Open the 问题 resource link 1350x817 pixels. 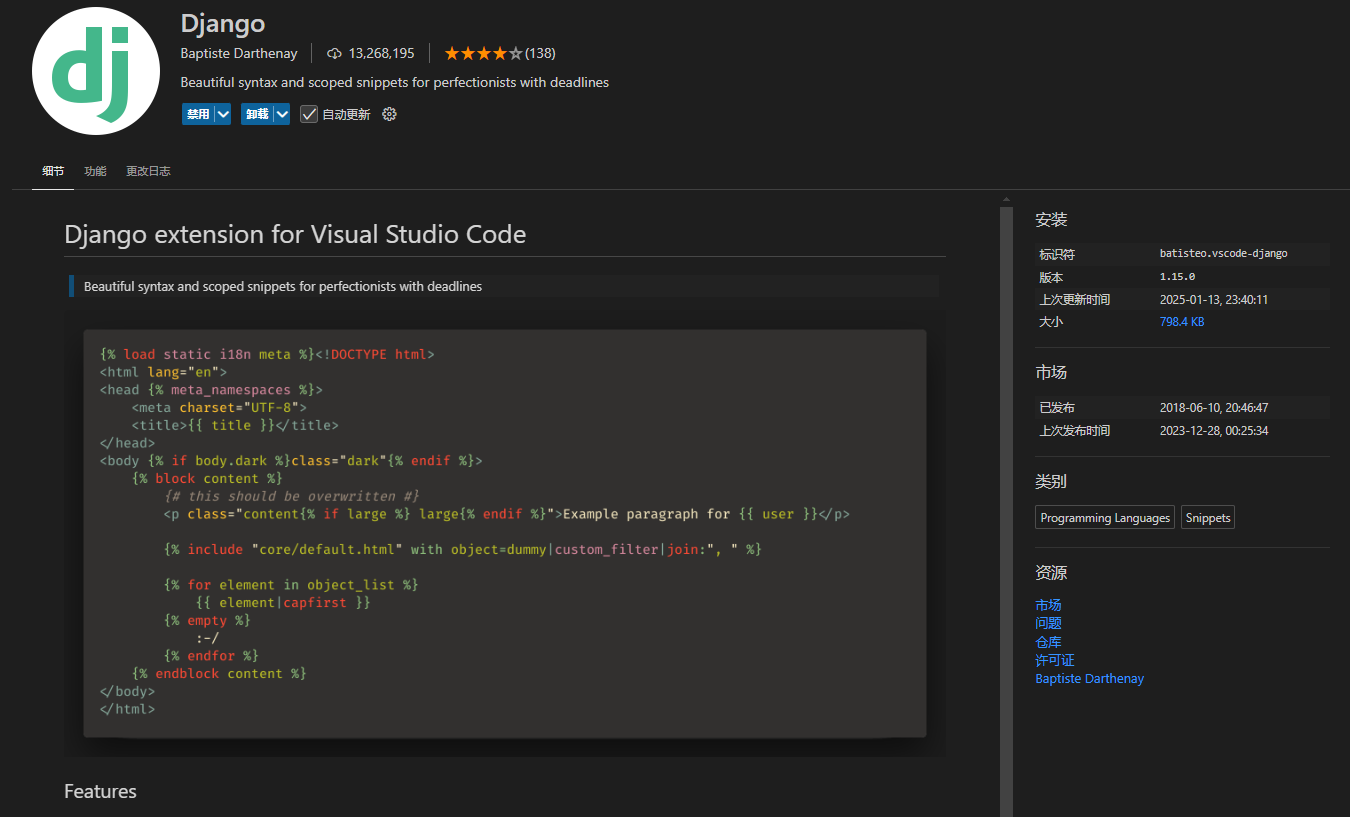pos(1048,623)
